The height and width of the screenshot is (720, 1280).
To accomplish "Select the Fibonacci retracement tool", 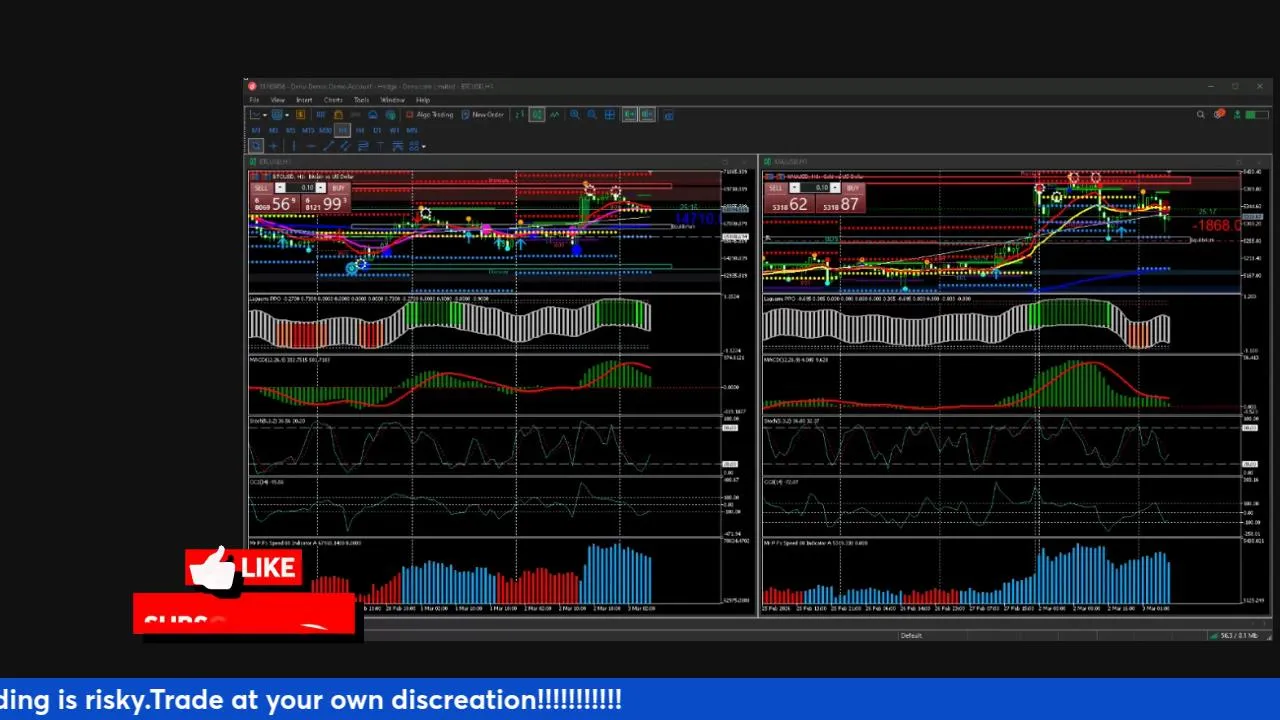I will [363, 146].
